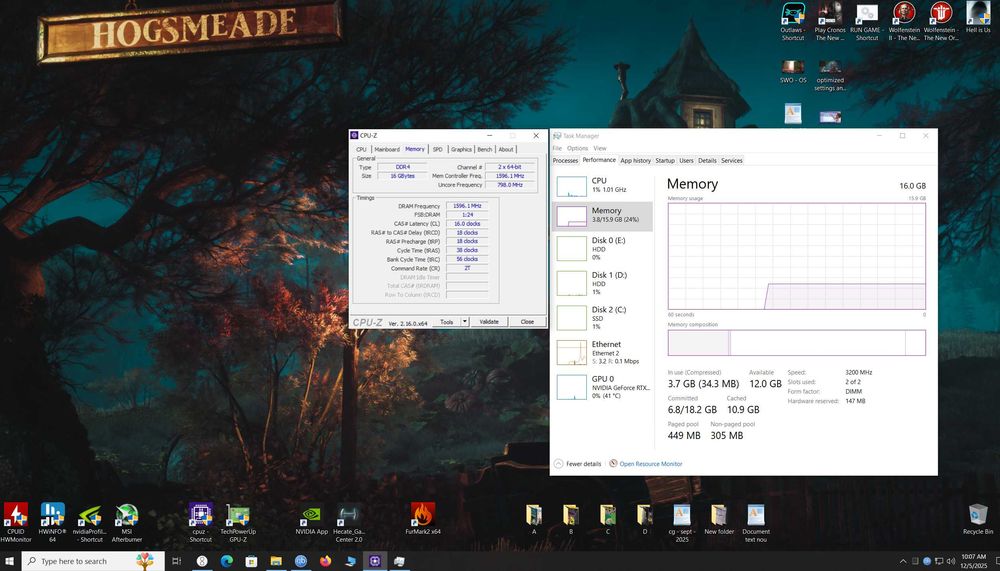Image resolution: width=1000 pixels, height=571 pixels.
Task: Switch to the SPD tab in CPU-Z
Action: [438, 149]
